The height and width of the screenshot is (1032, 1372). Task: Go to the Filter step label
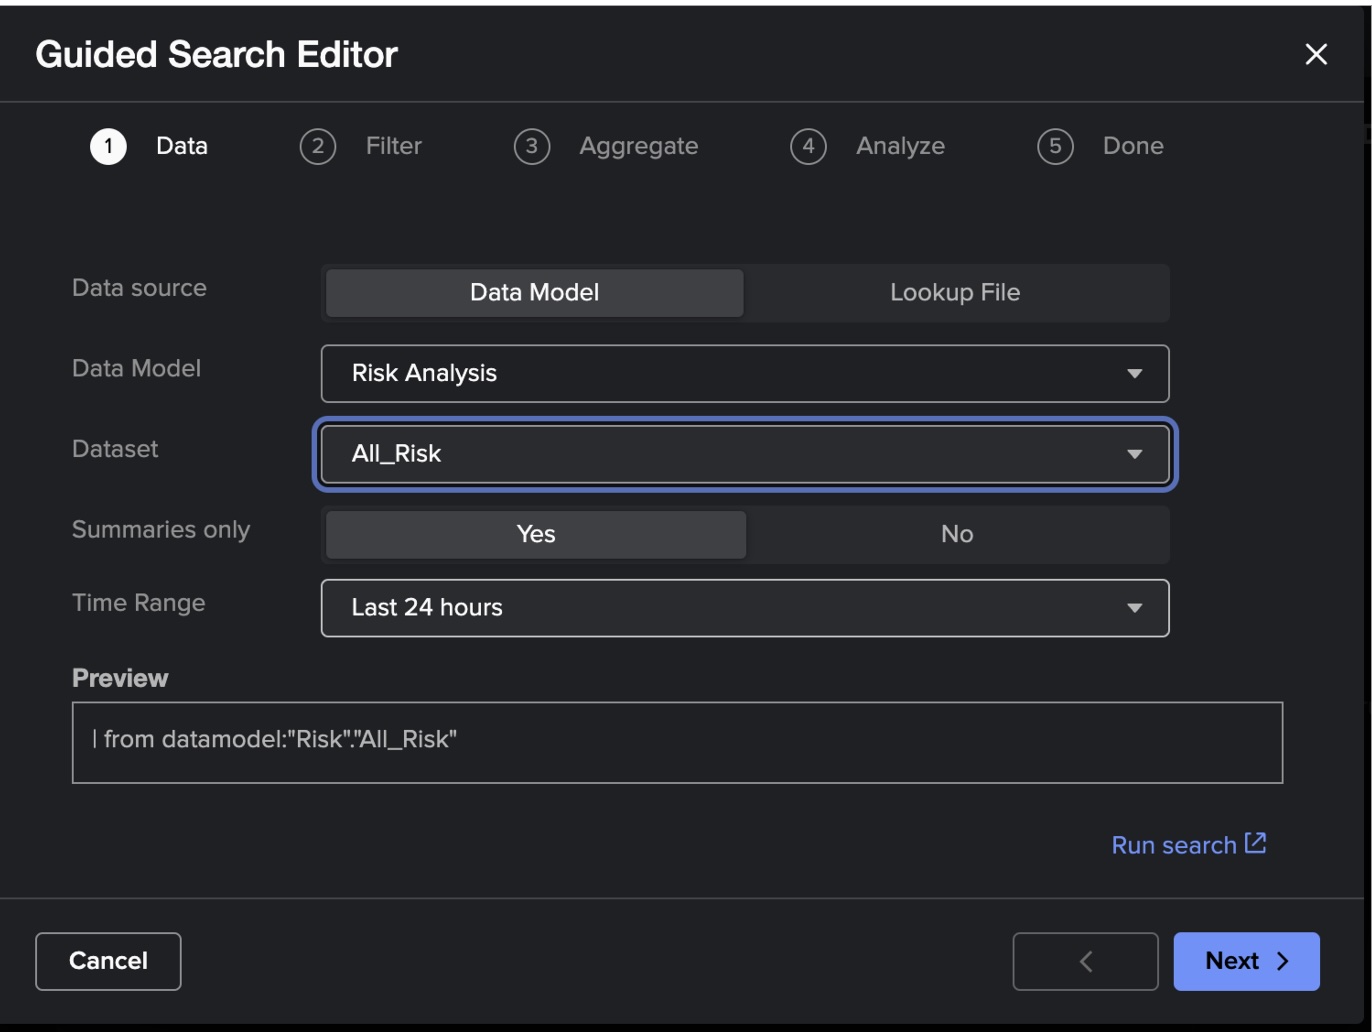tap(394, 146)
